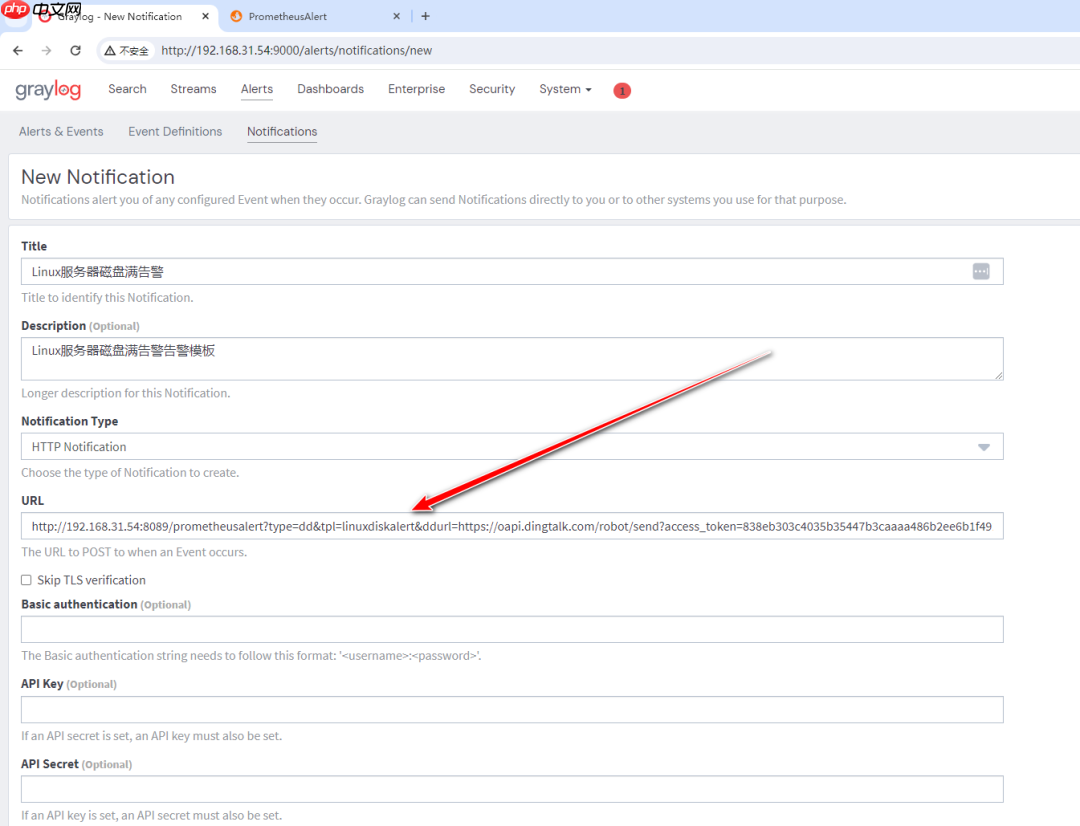Screen dimensions: 1080x826
Task: Click 'Title to identify this Notification.' hint
Action: coord(107,298)
